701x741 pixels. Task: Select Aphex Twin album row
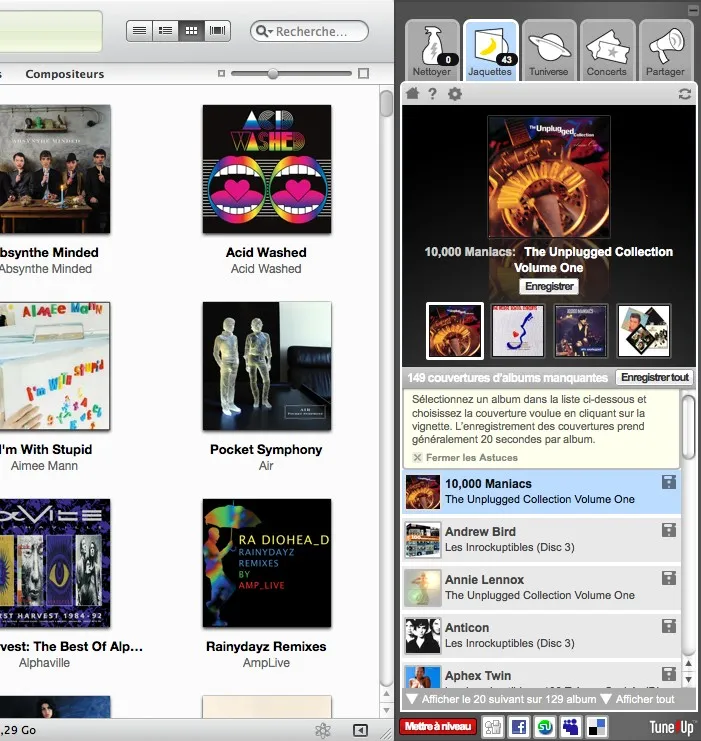[x=542, y=675]
